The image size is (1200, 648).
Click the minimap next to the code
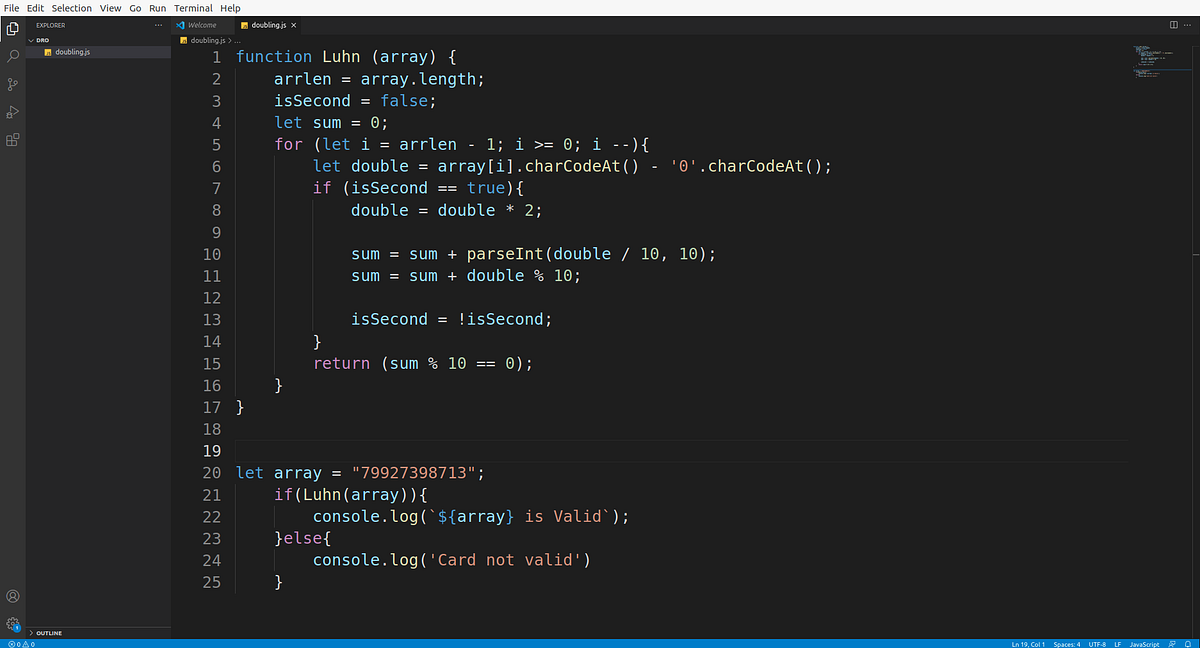tap(1155, 60)
